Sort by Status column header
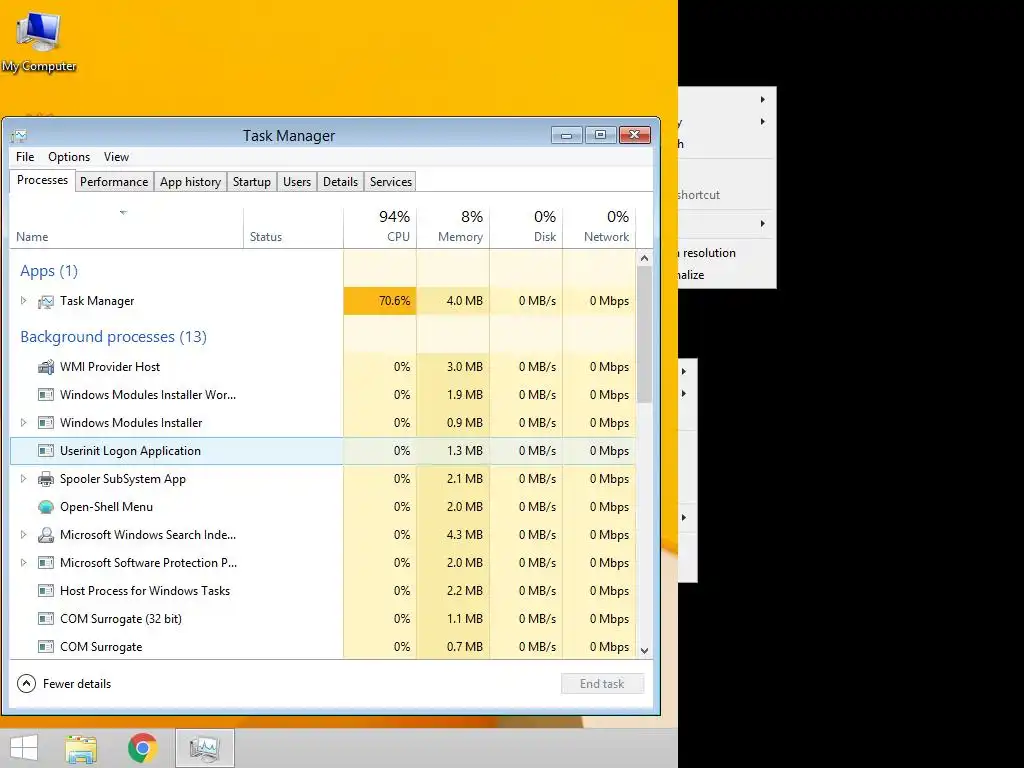The width and height of the screenshot is (1024, 768). 293,228
